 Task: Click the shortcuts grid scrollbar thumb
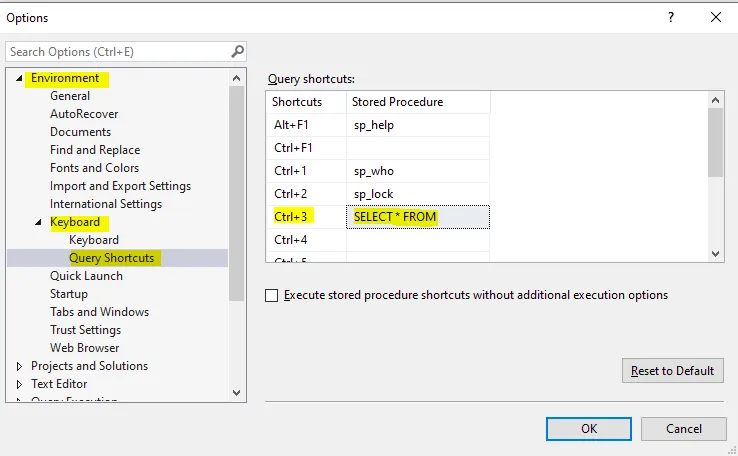pos(715,143)
